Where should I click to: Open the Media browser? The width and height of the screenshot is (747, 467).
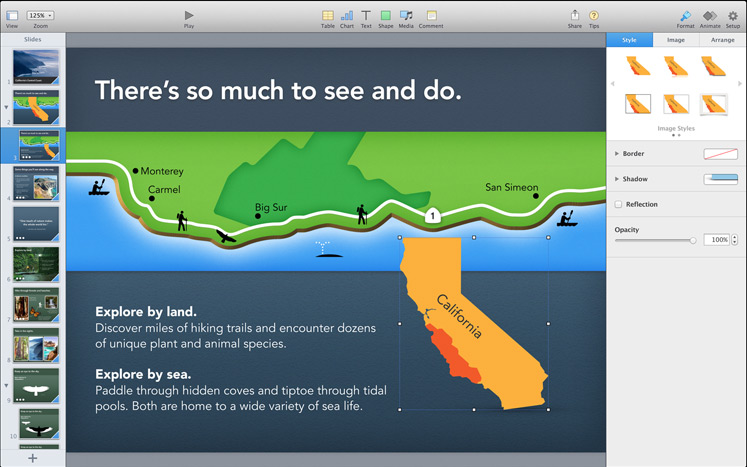click(406, 16)
